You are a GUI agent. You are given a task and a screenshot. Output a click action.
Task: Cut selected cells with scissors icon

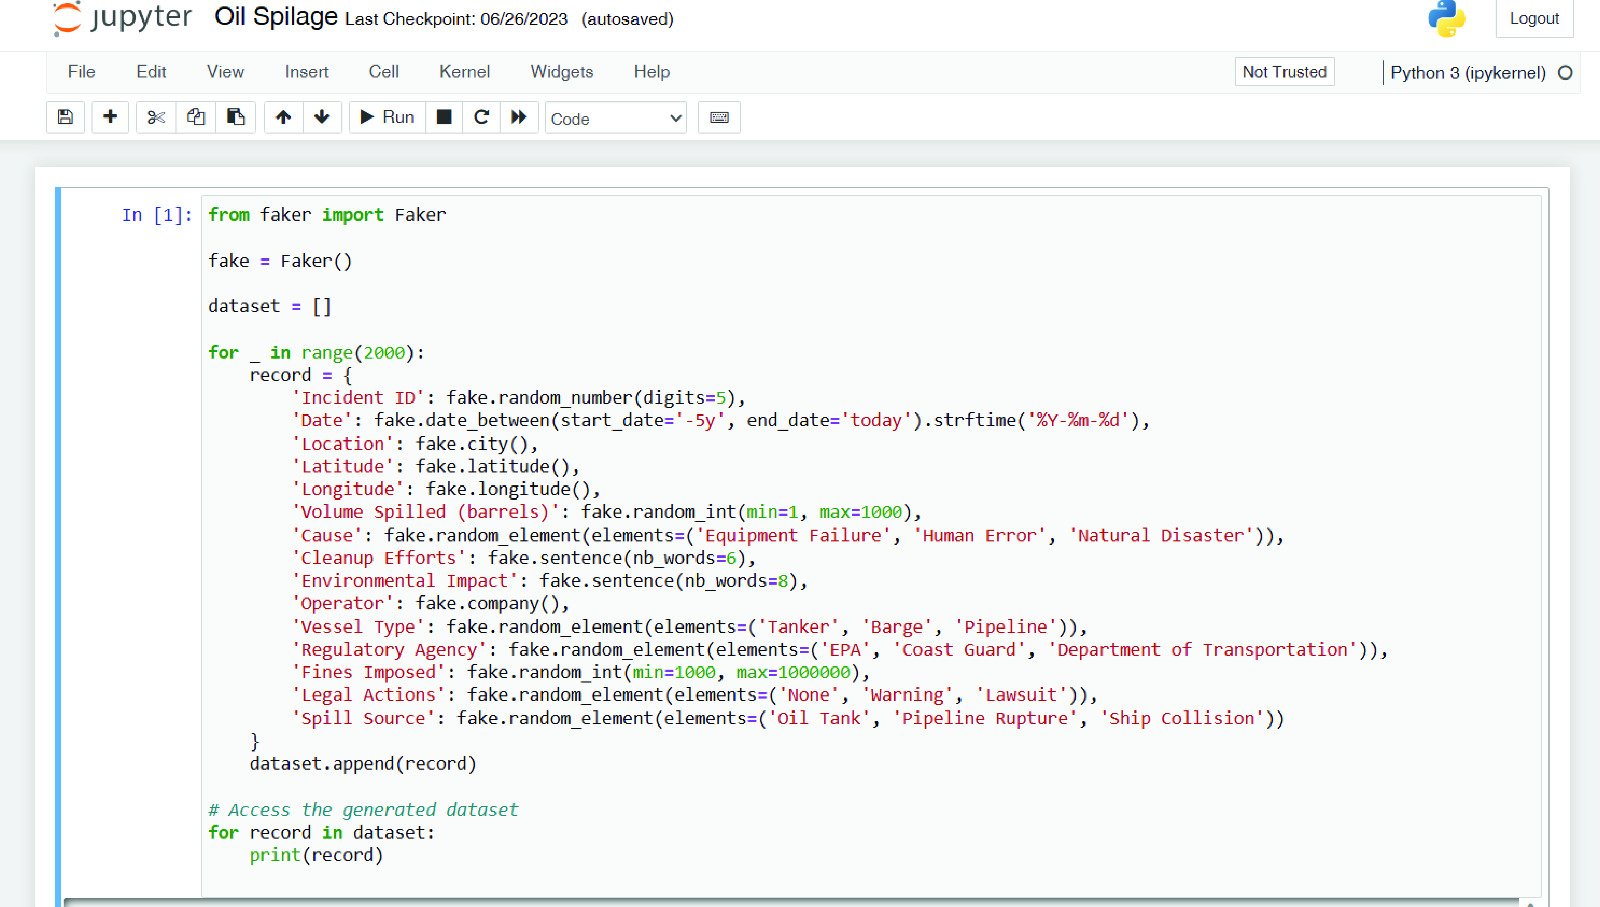coord(156,117)
